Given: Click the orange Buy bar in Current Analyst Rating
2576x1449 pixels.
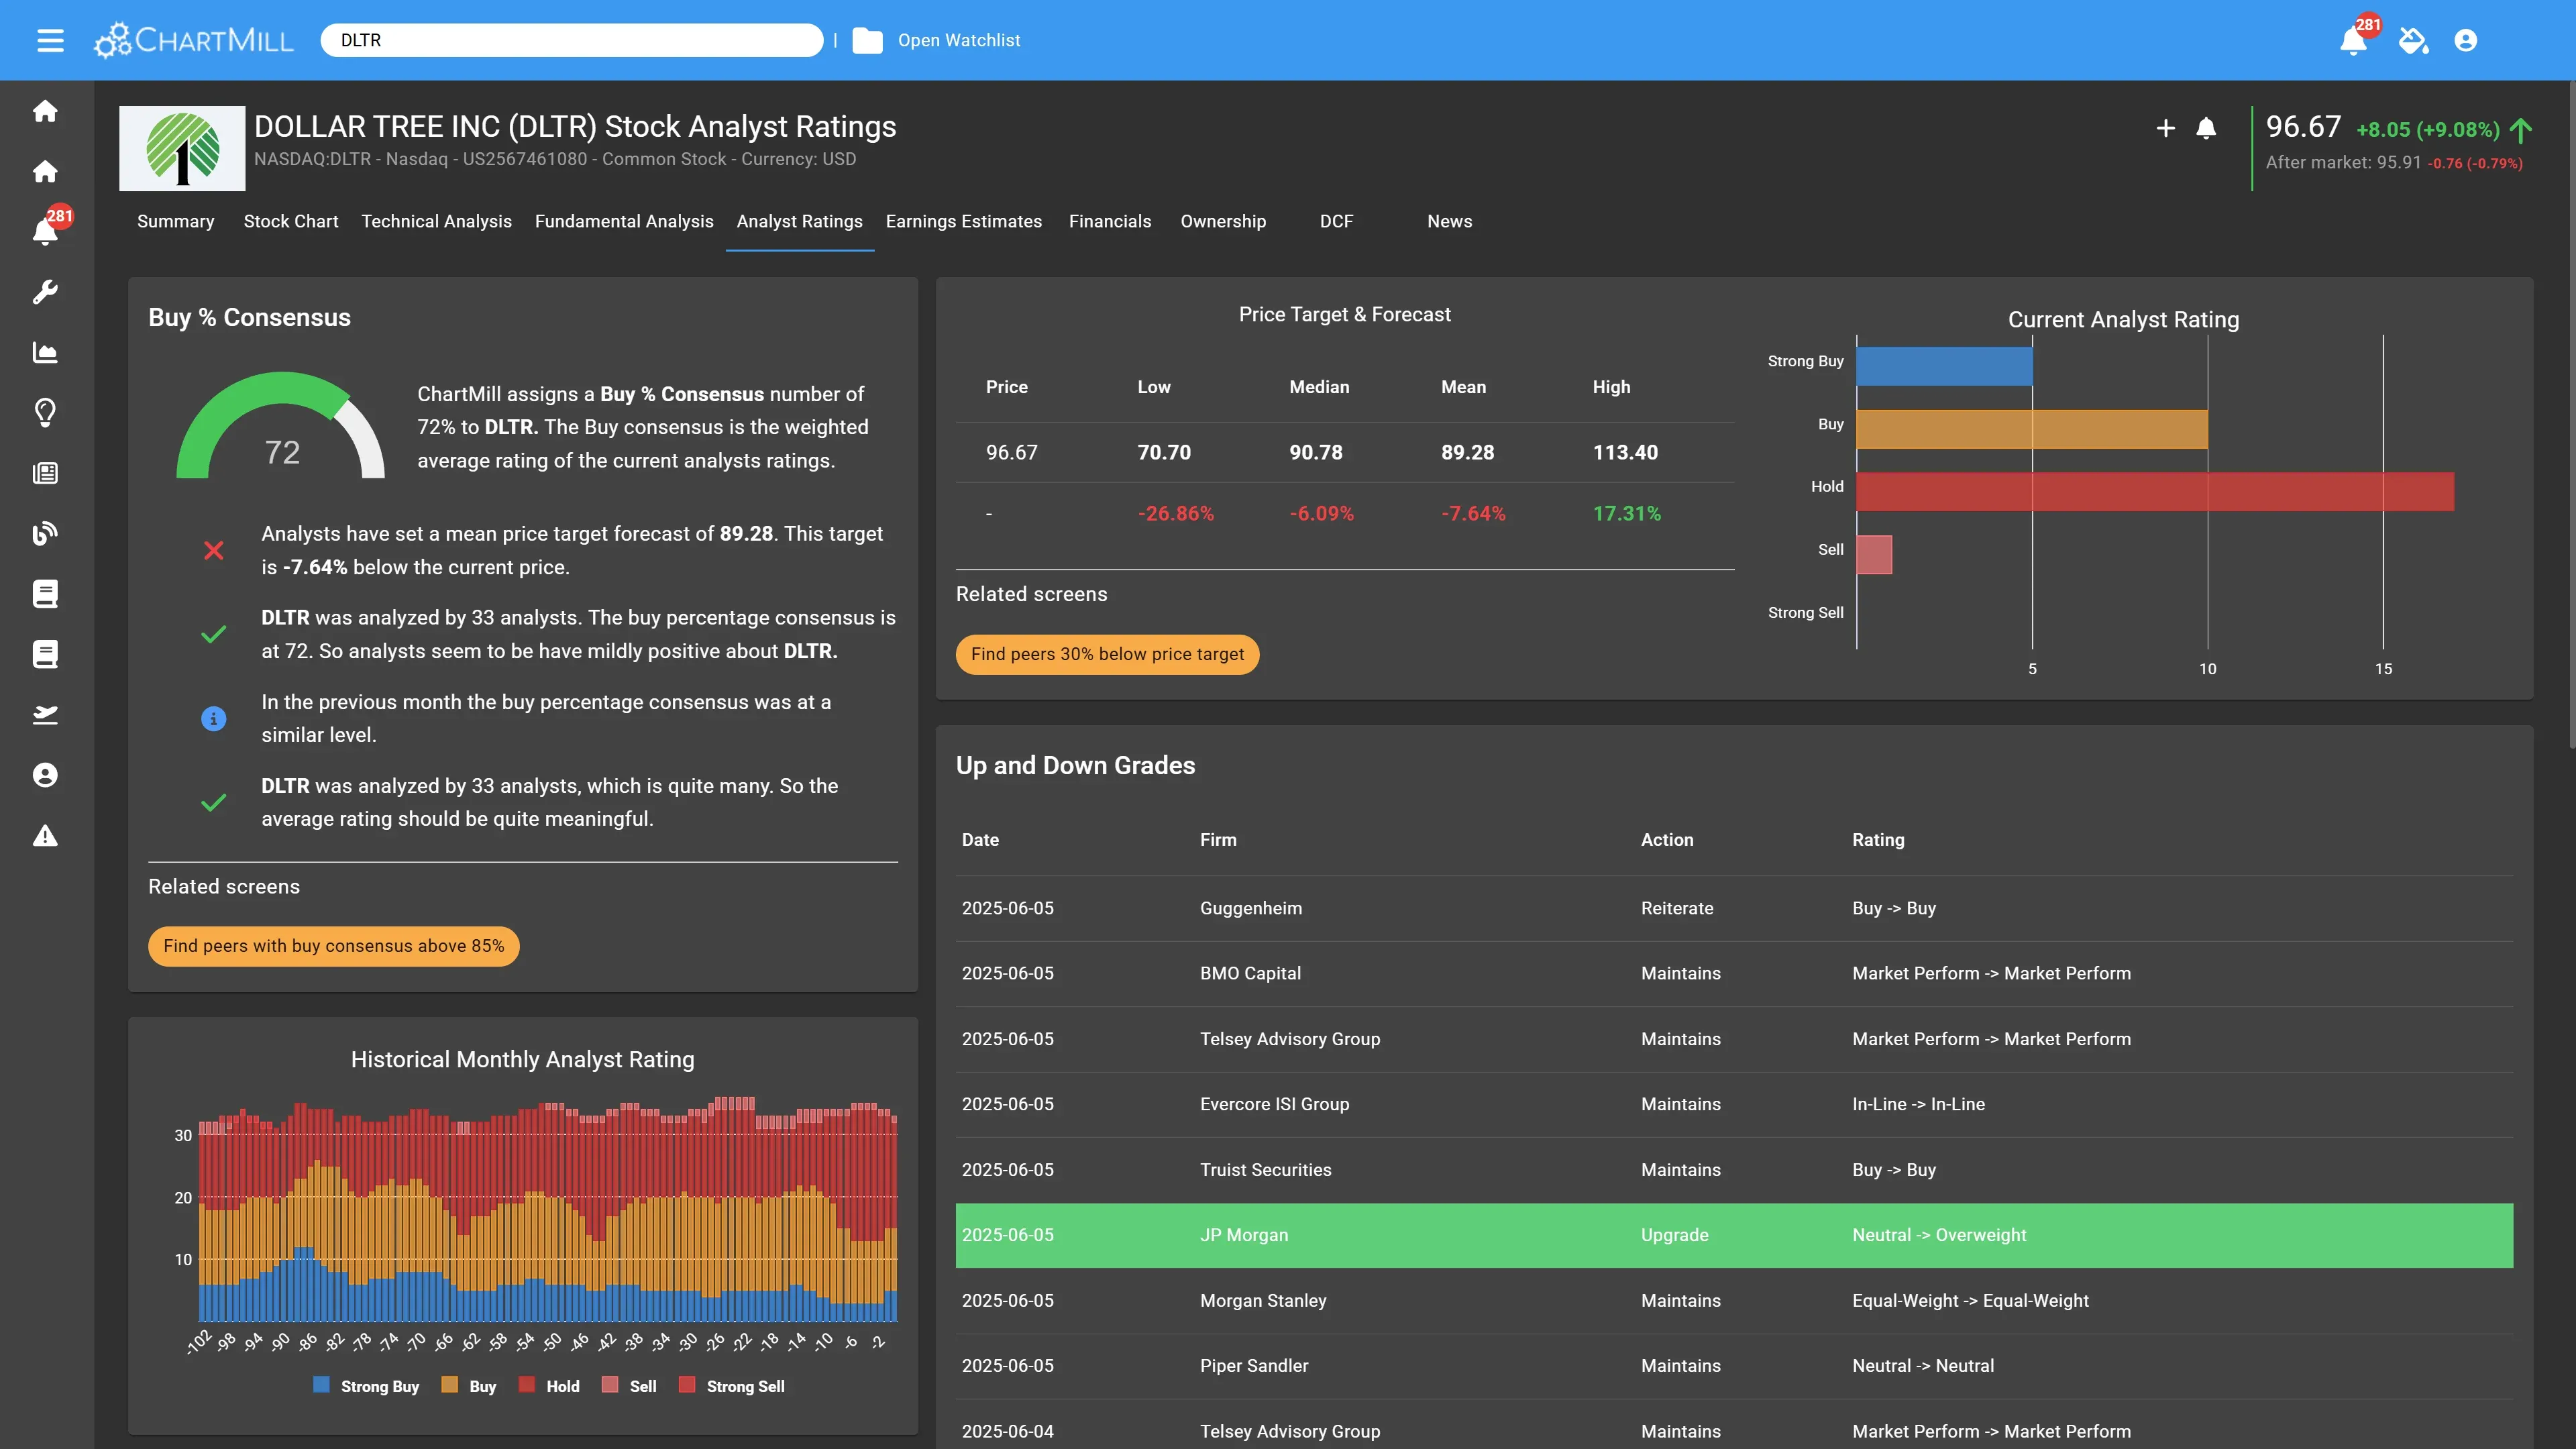Looking at the screenshot, I should point(2032,429).
